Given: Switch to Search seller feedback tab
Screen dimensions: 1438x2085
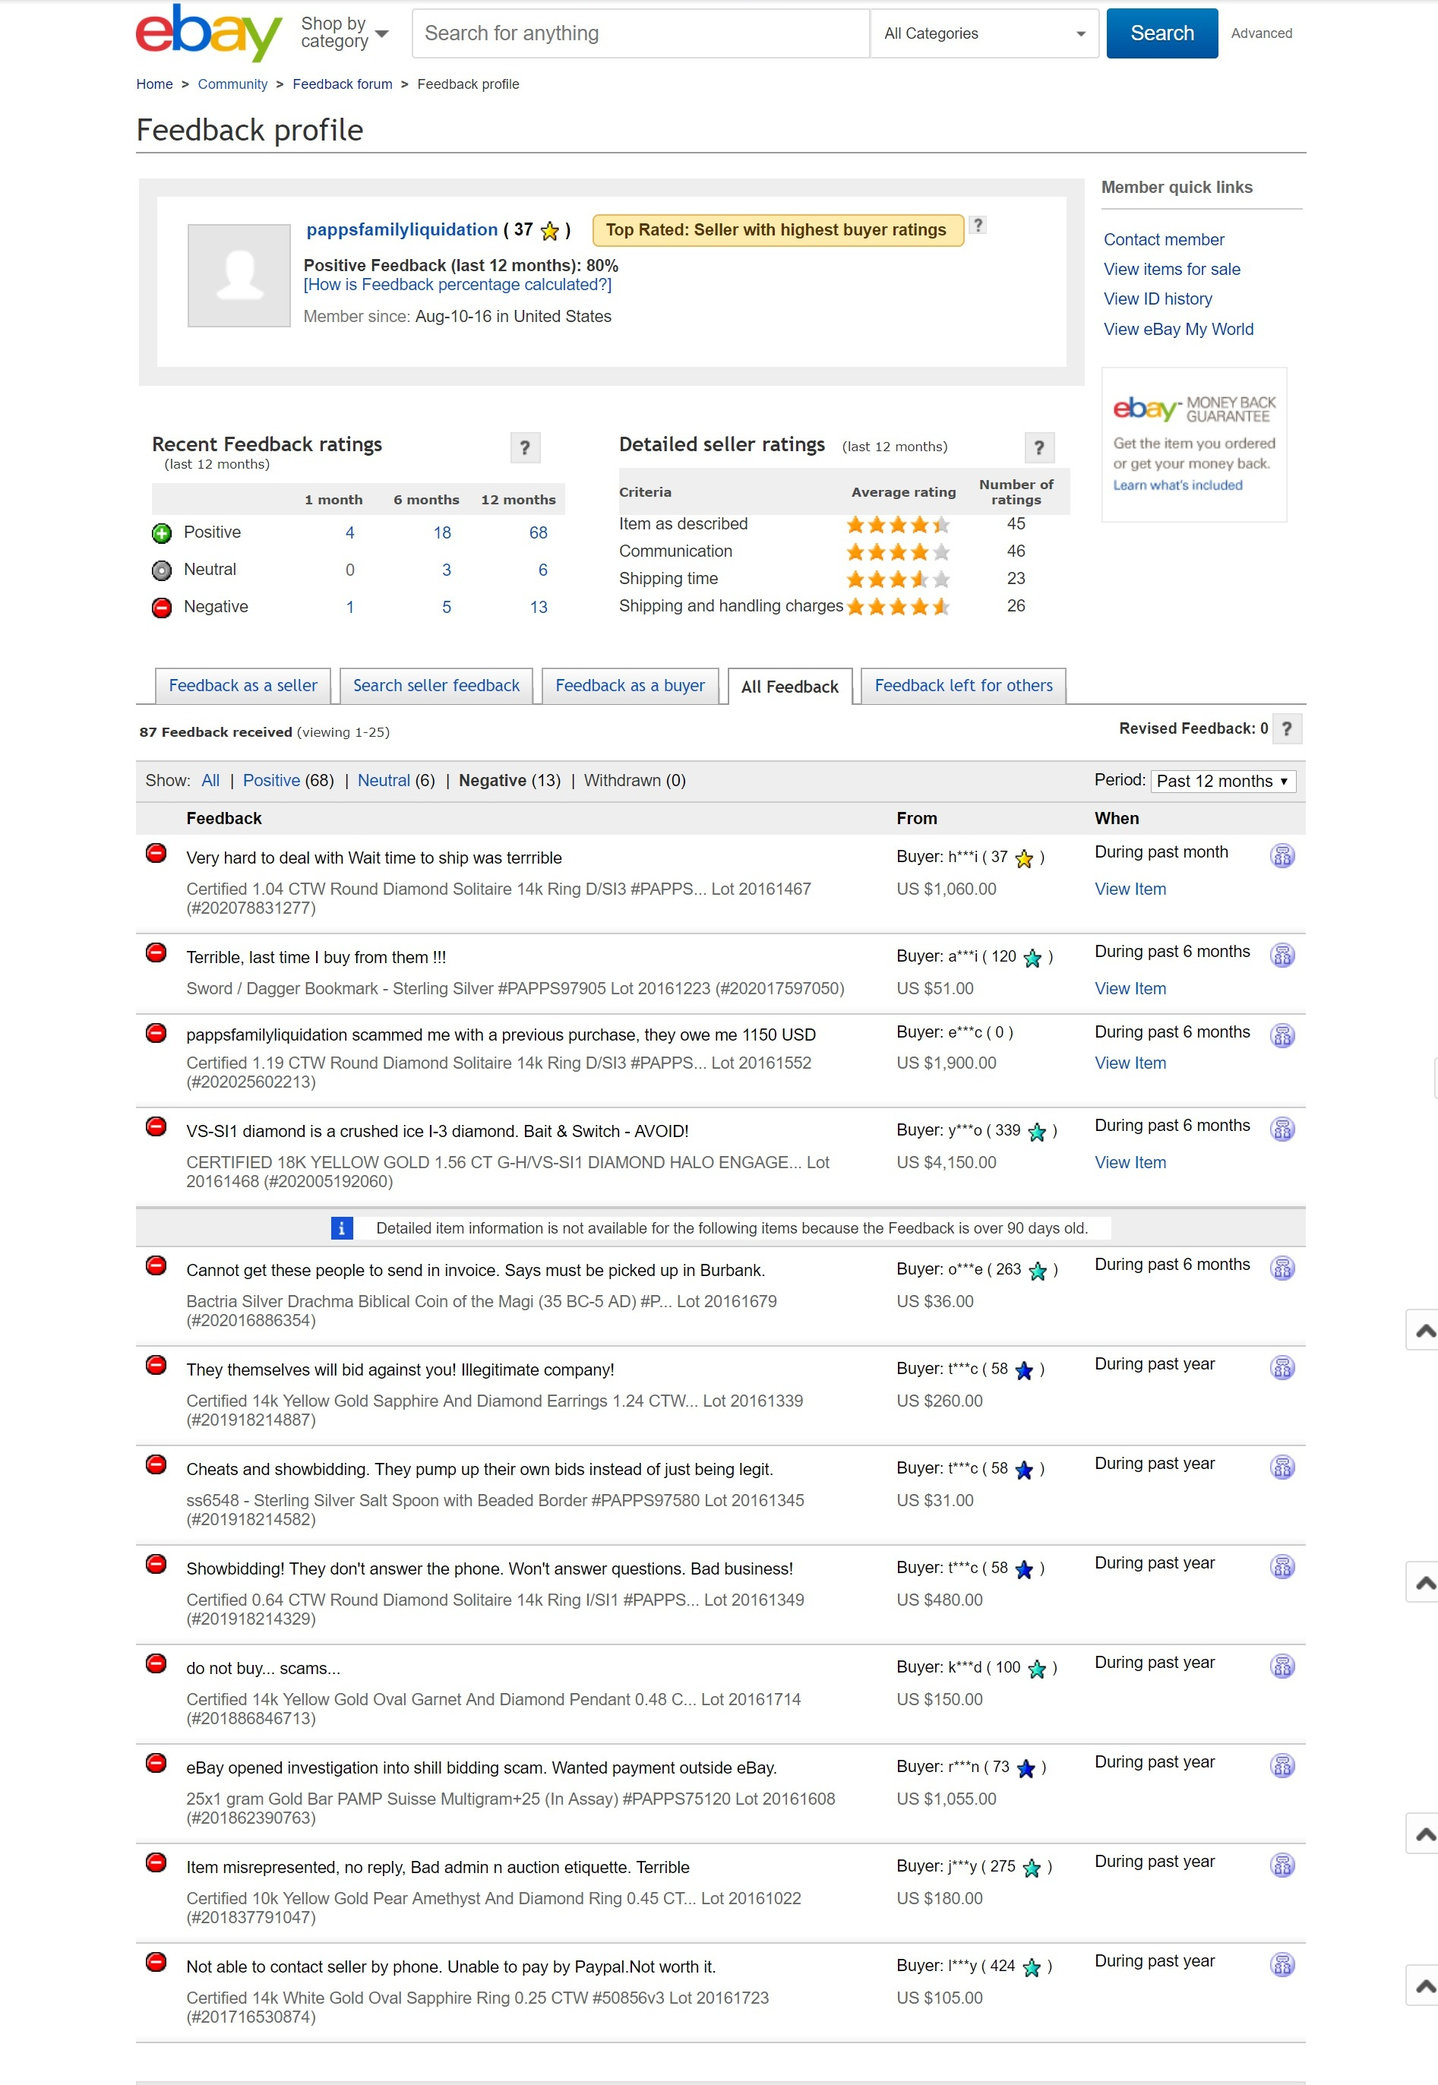Looking at the screenshot, I should click(436, 686).
